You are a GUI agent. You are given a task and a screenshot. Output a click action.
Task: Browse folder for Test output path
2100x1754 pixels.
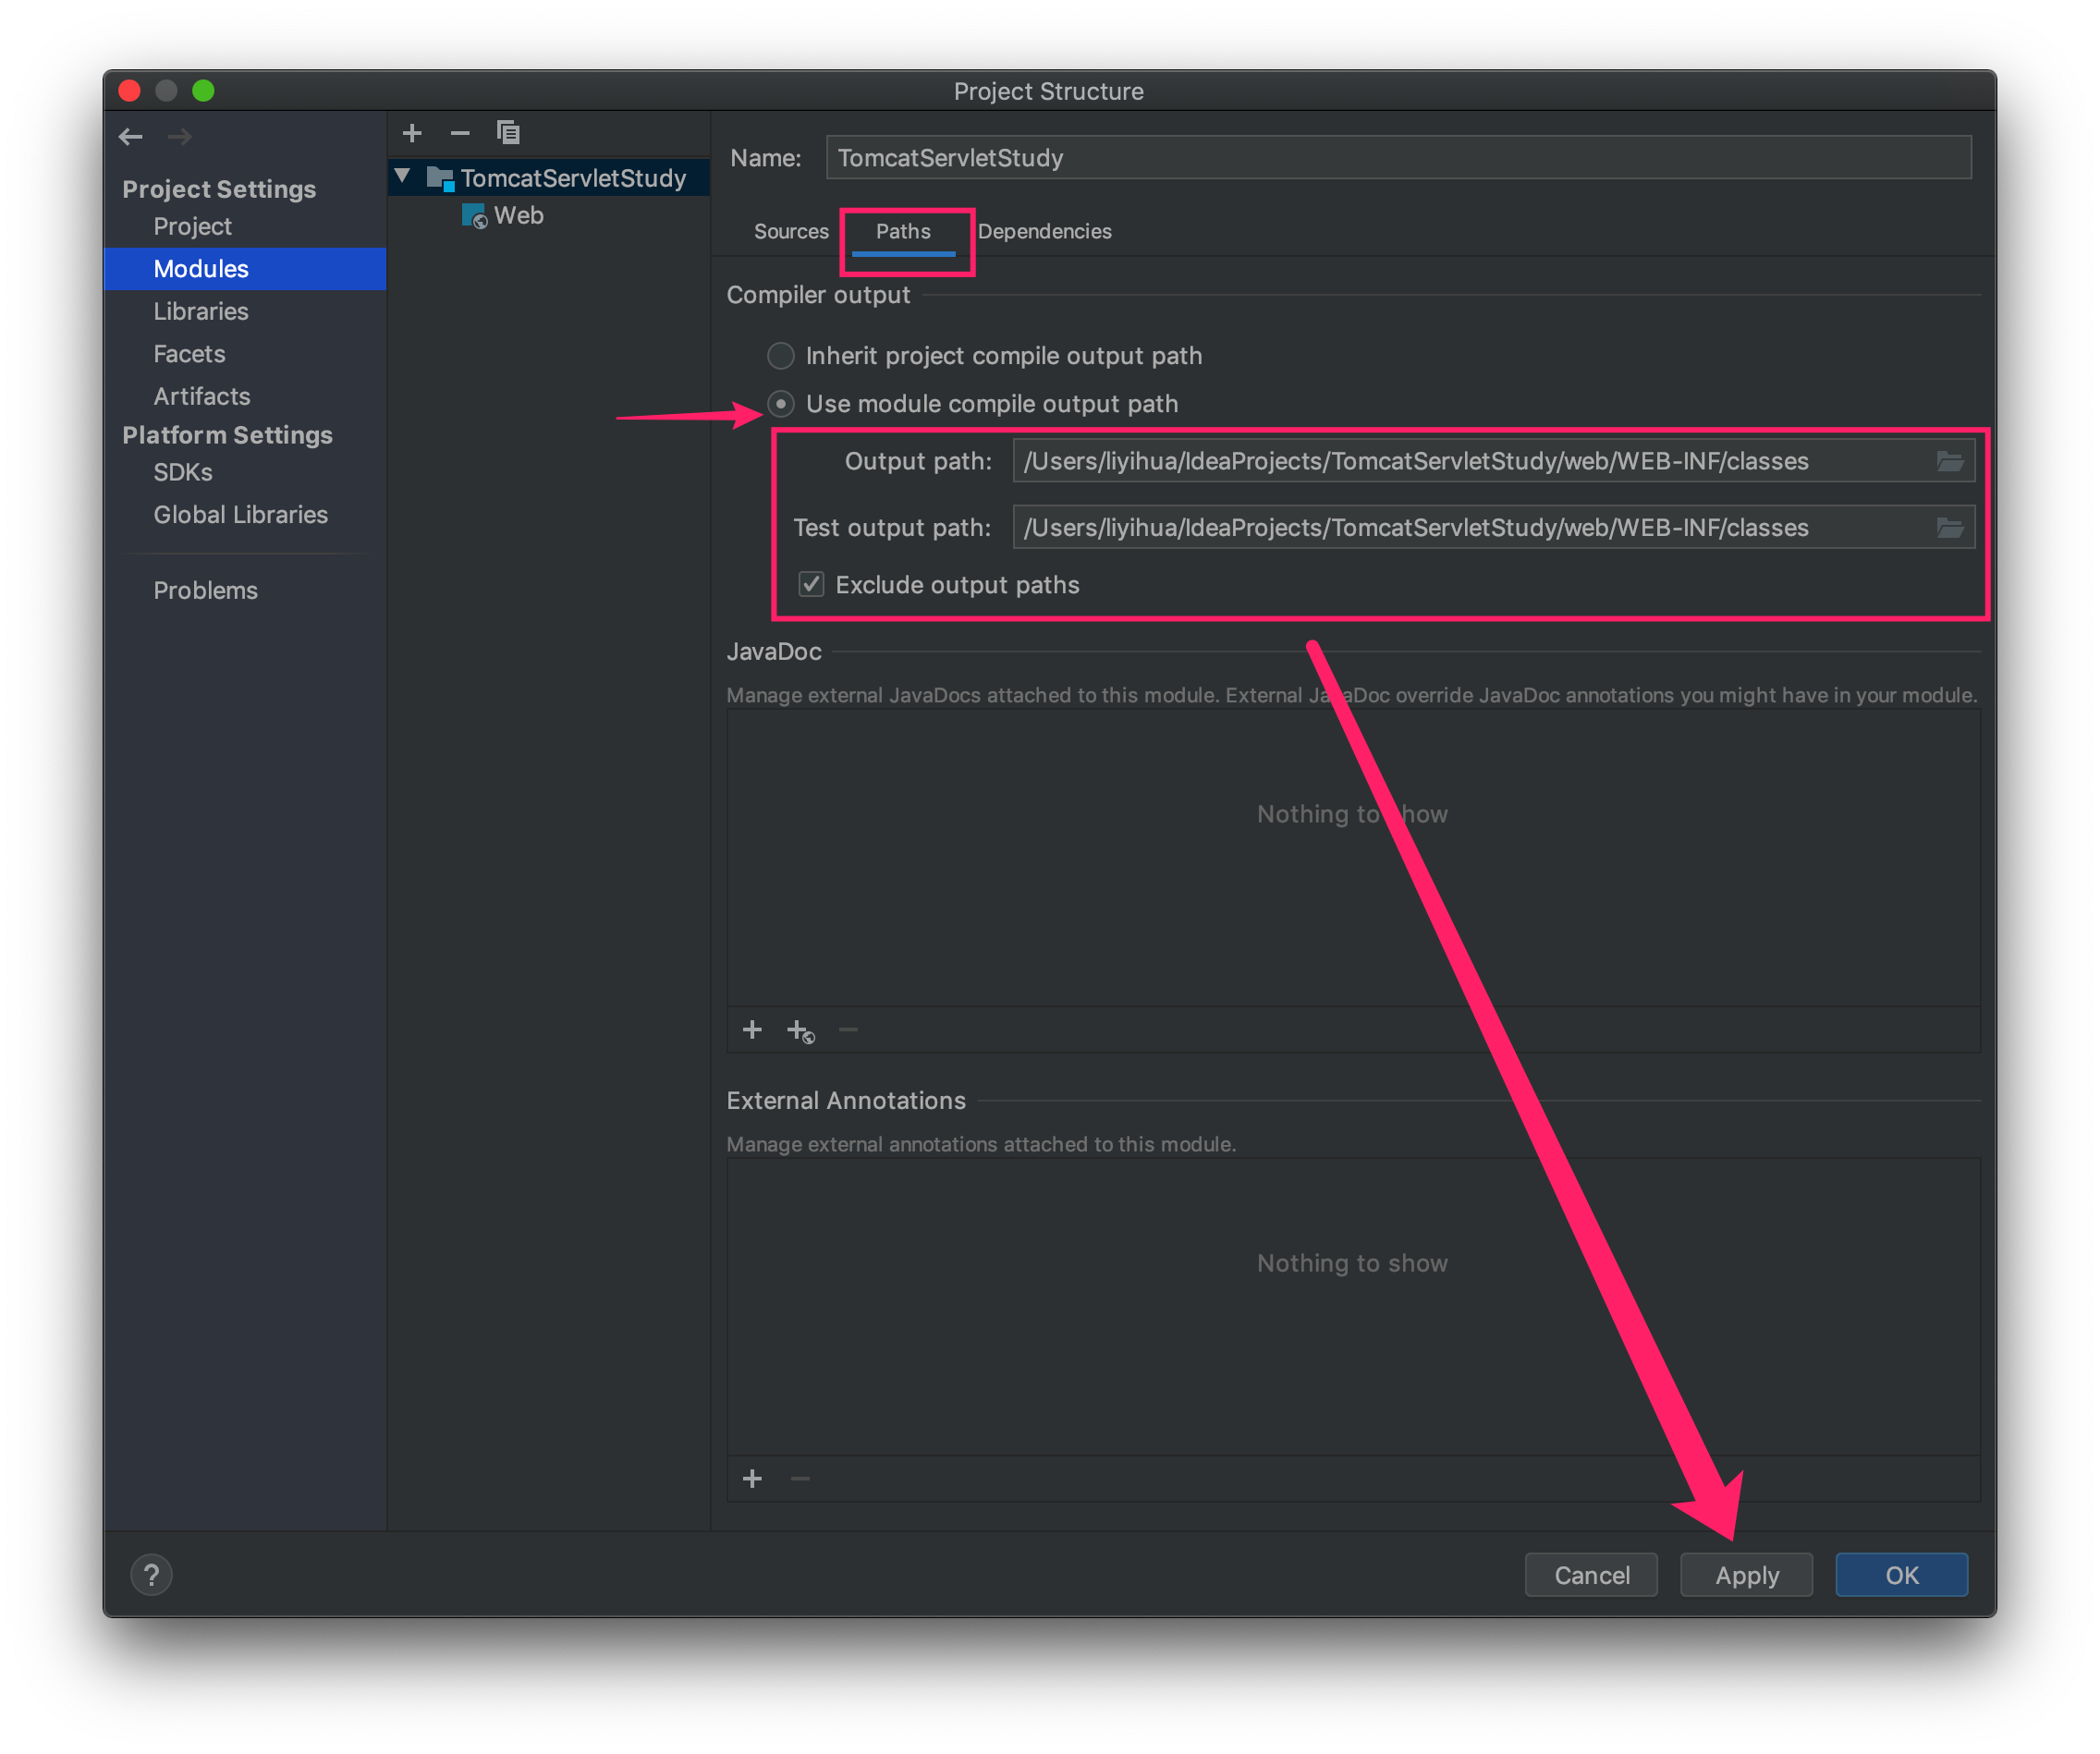(x=1949, y=528)
